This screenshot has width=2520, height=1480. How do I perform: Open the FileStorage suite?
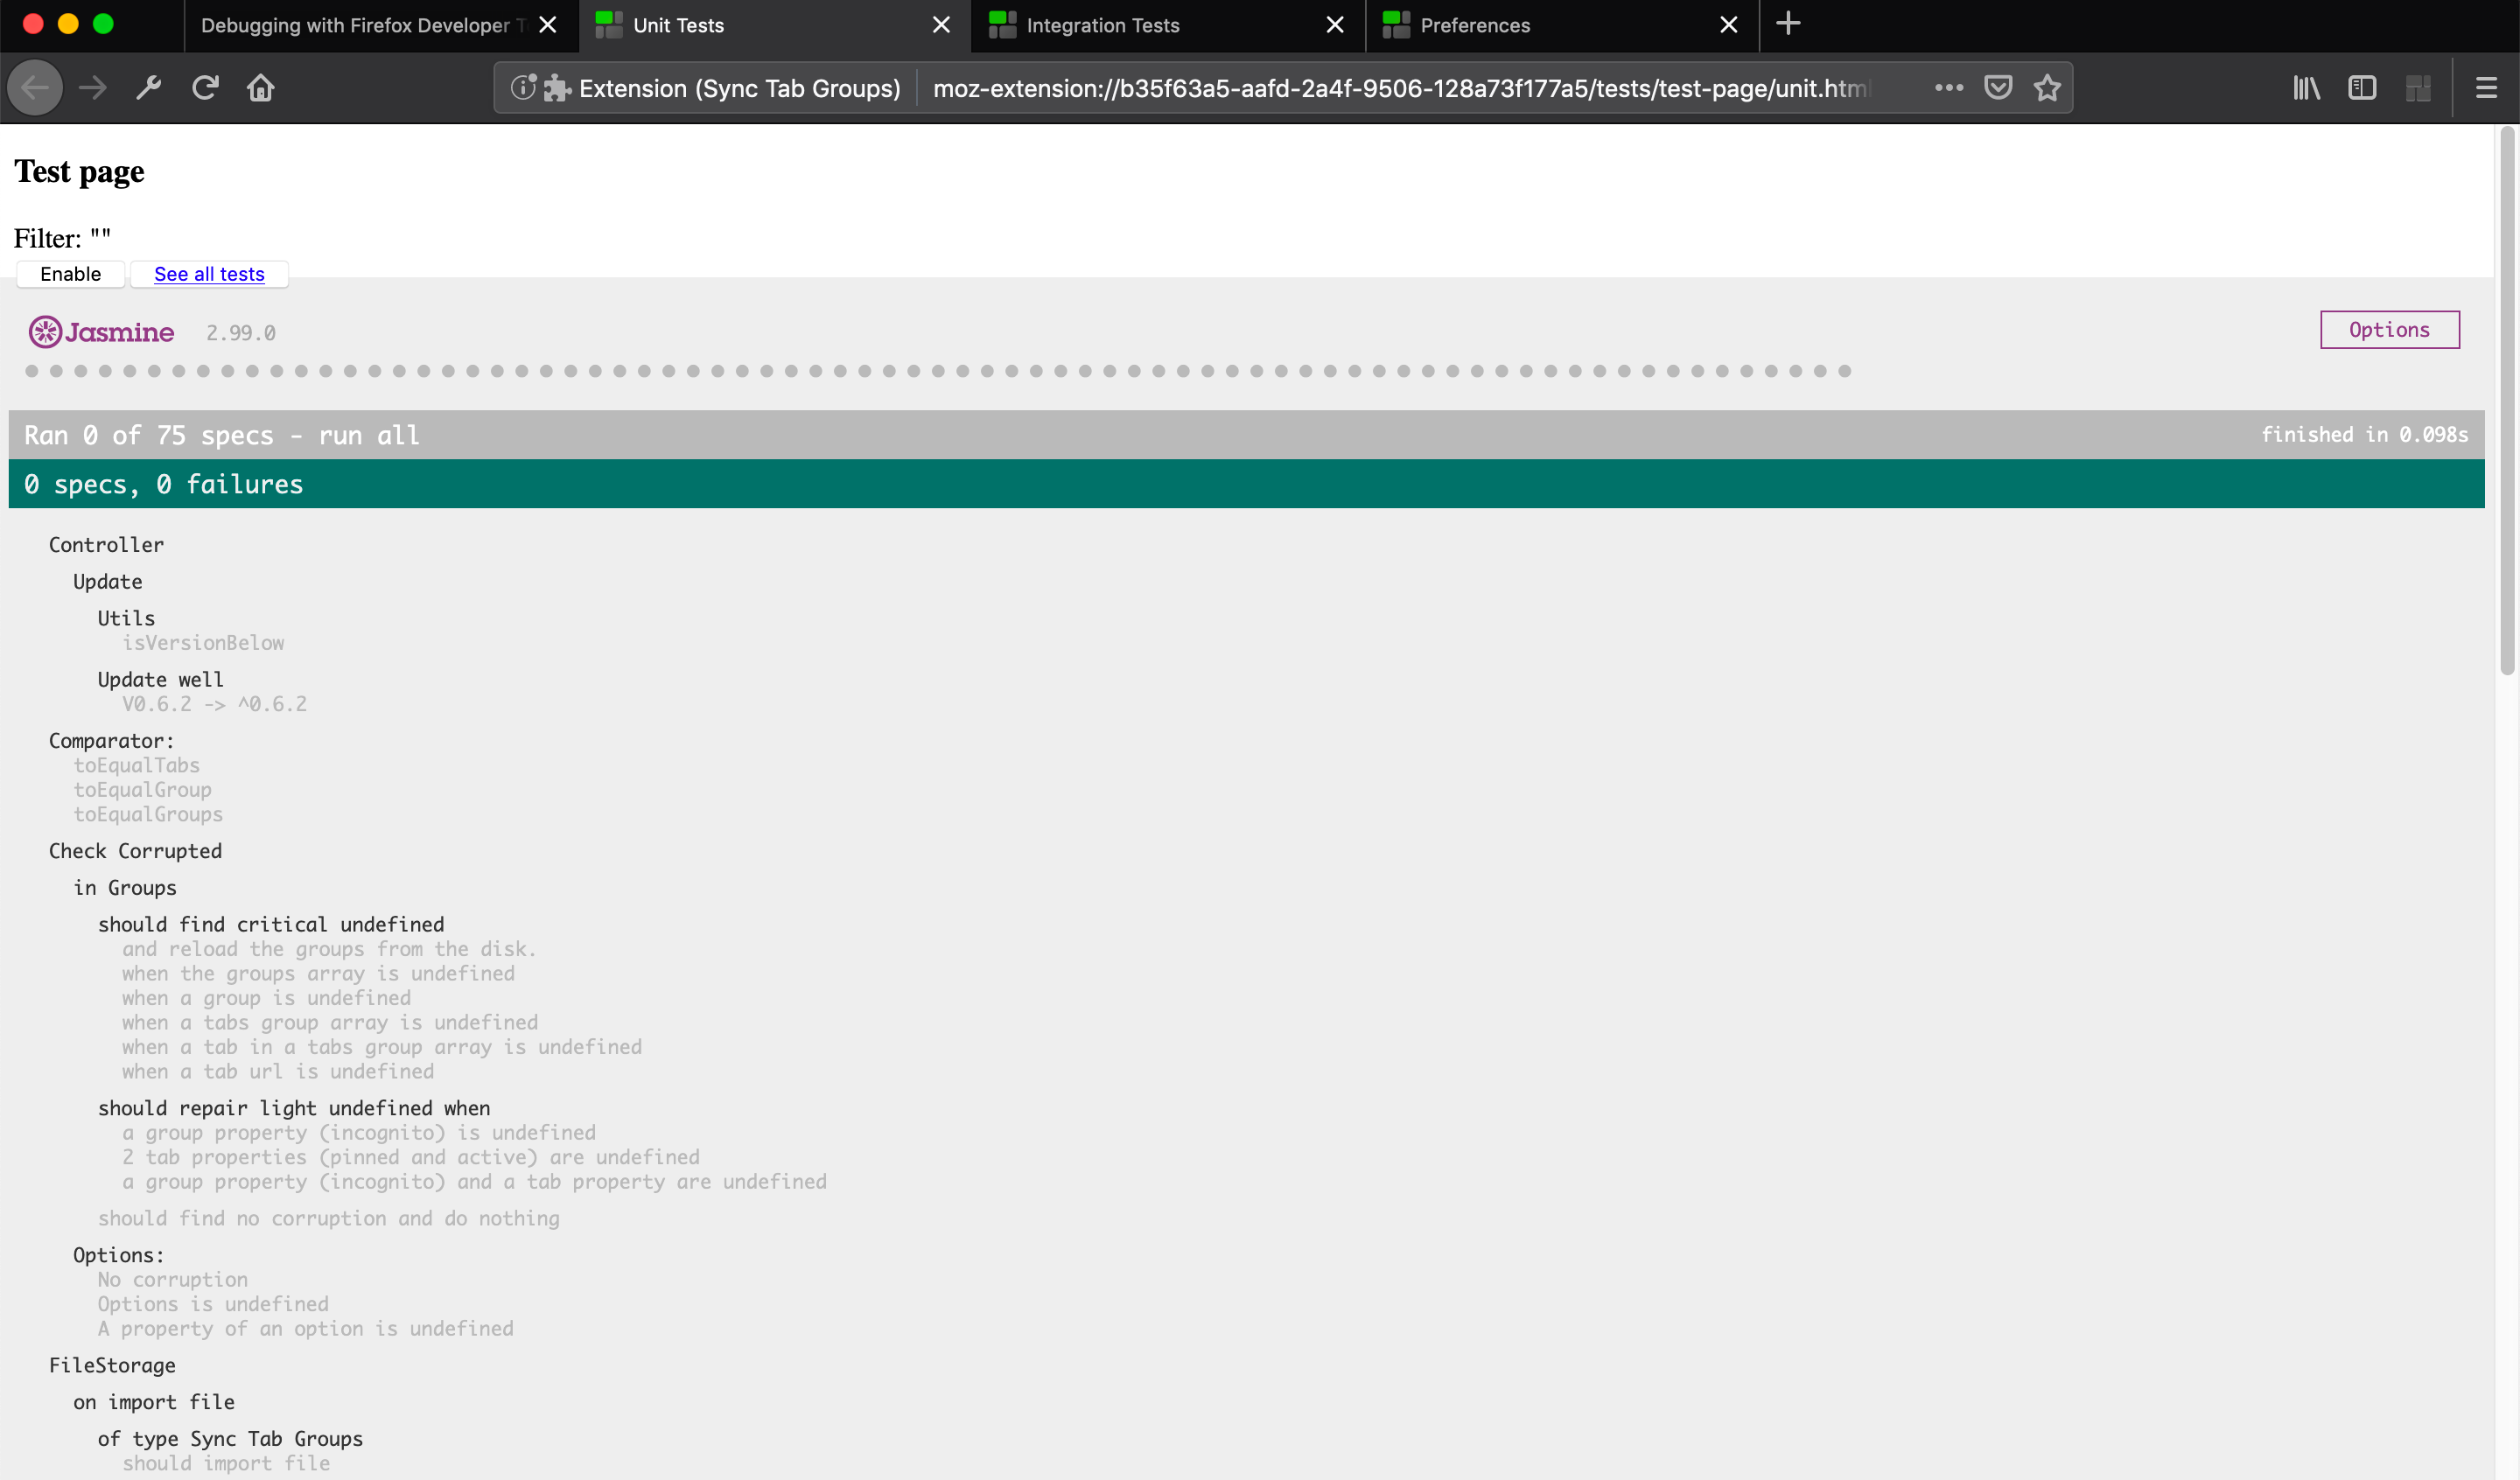112,1366
